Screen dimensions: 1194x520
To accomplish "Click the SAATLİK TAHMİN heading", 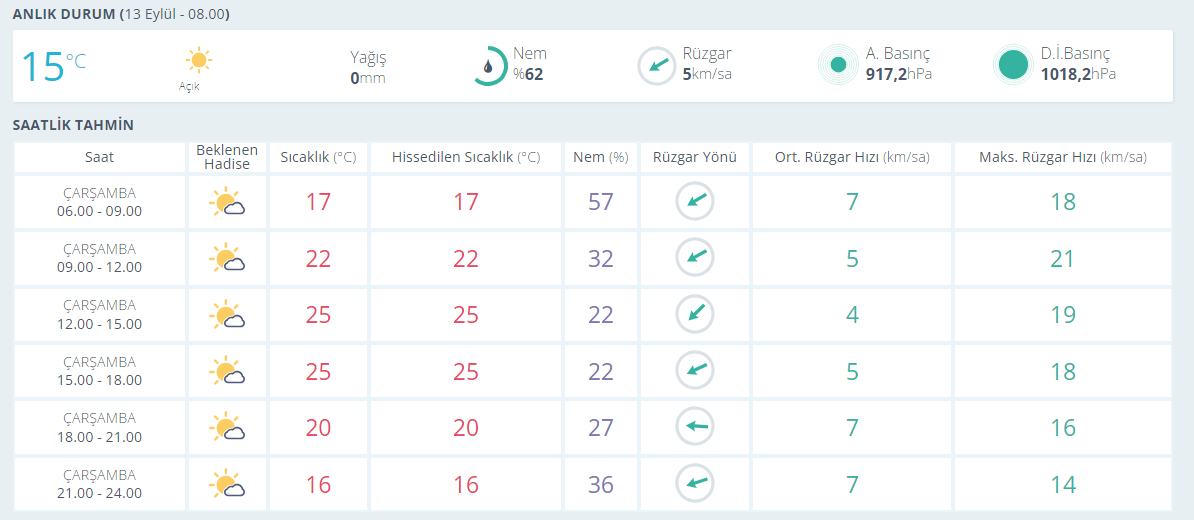I will [73, 125].
